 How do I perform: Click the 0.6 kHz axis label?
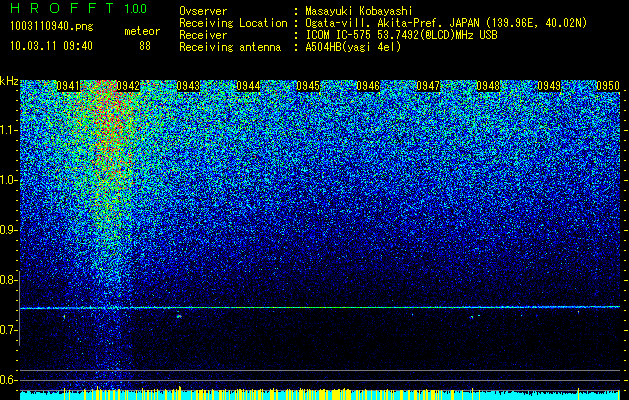[x=7, y=380]
